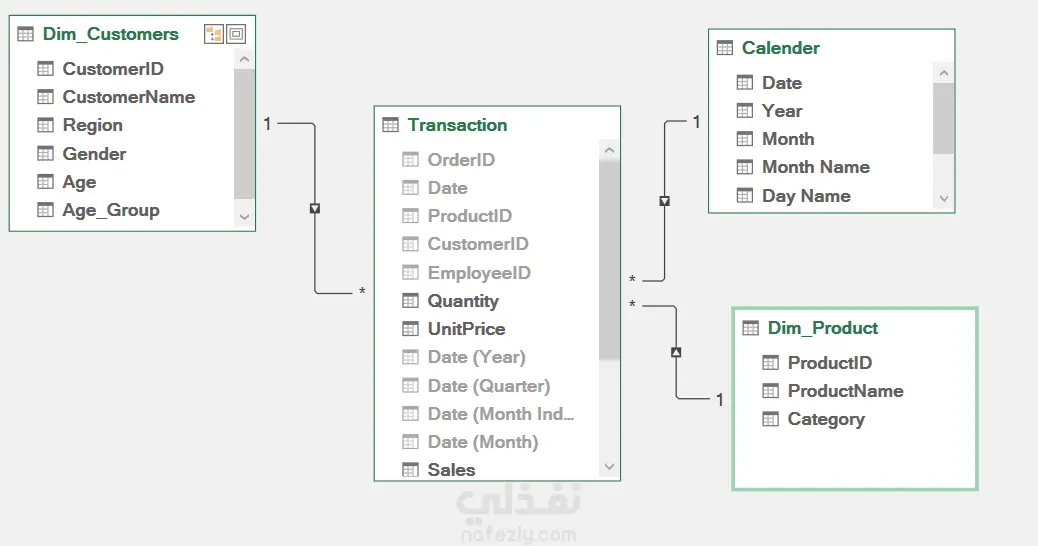Click the scroll-up arrow in the Transaction table

coord(609,150)
